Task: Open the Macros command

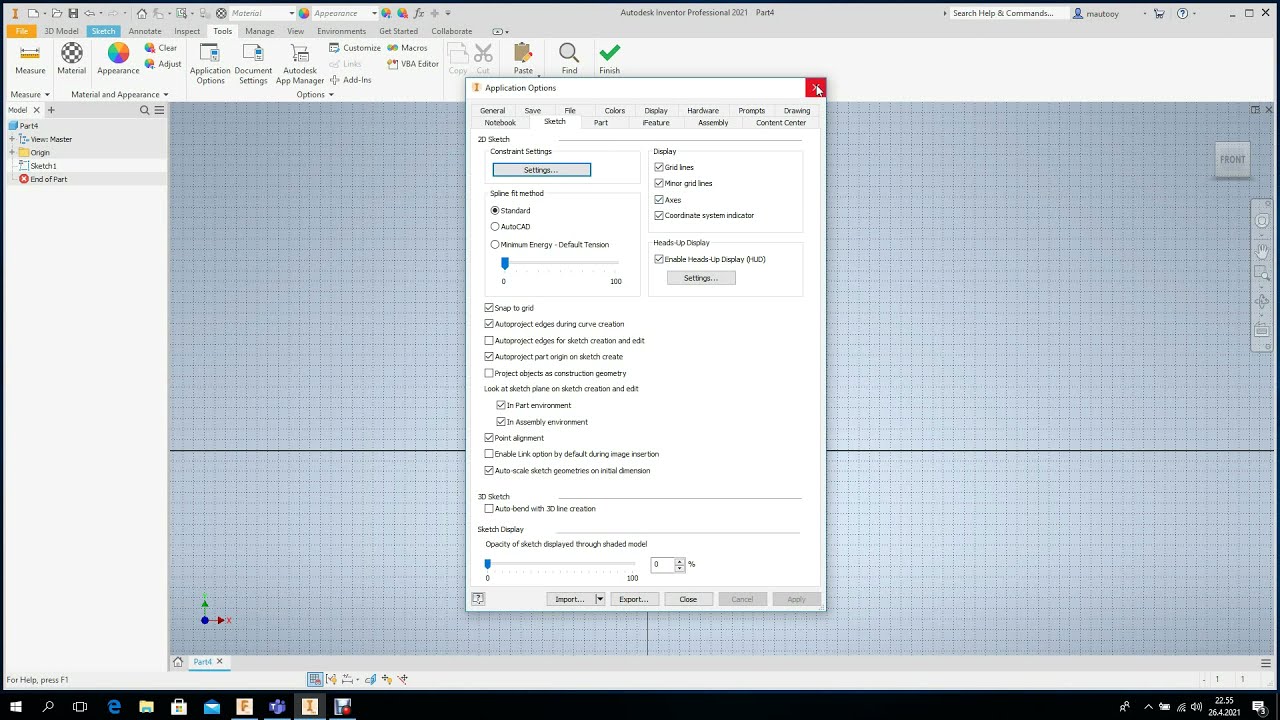Action: point(408,48)
